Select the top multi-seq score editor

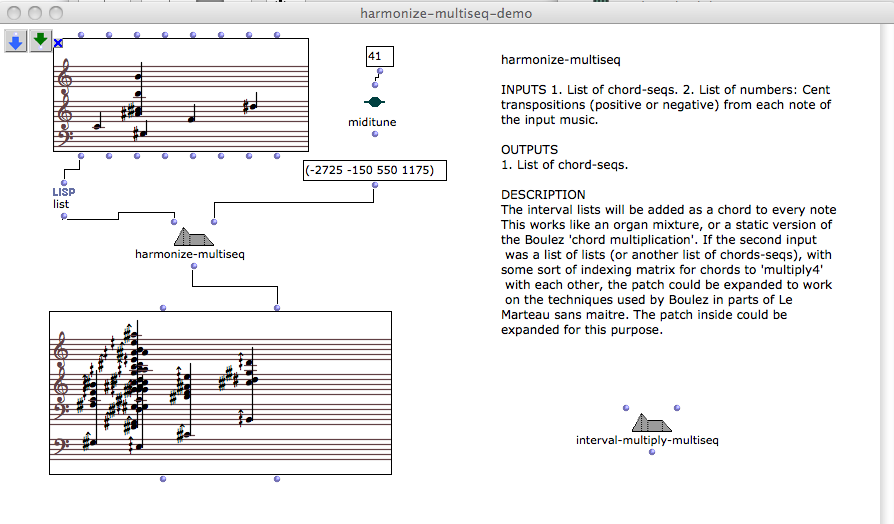pos(181,95)
